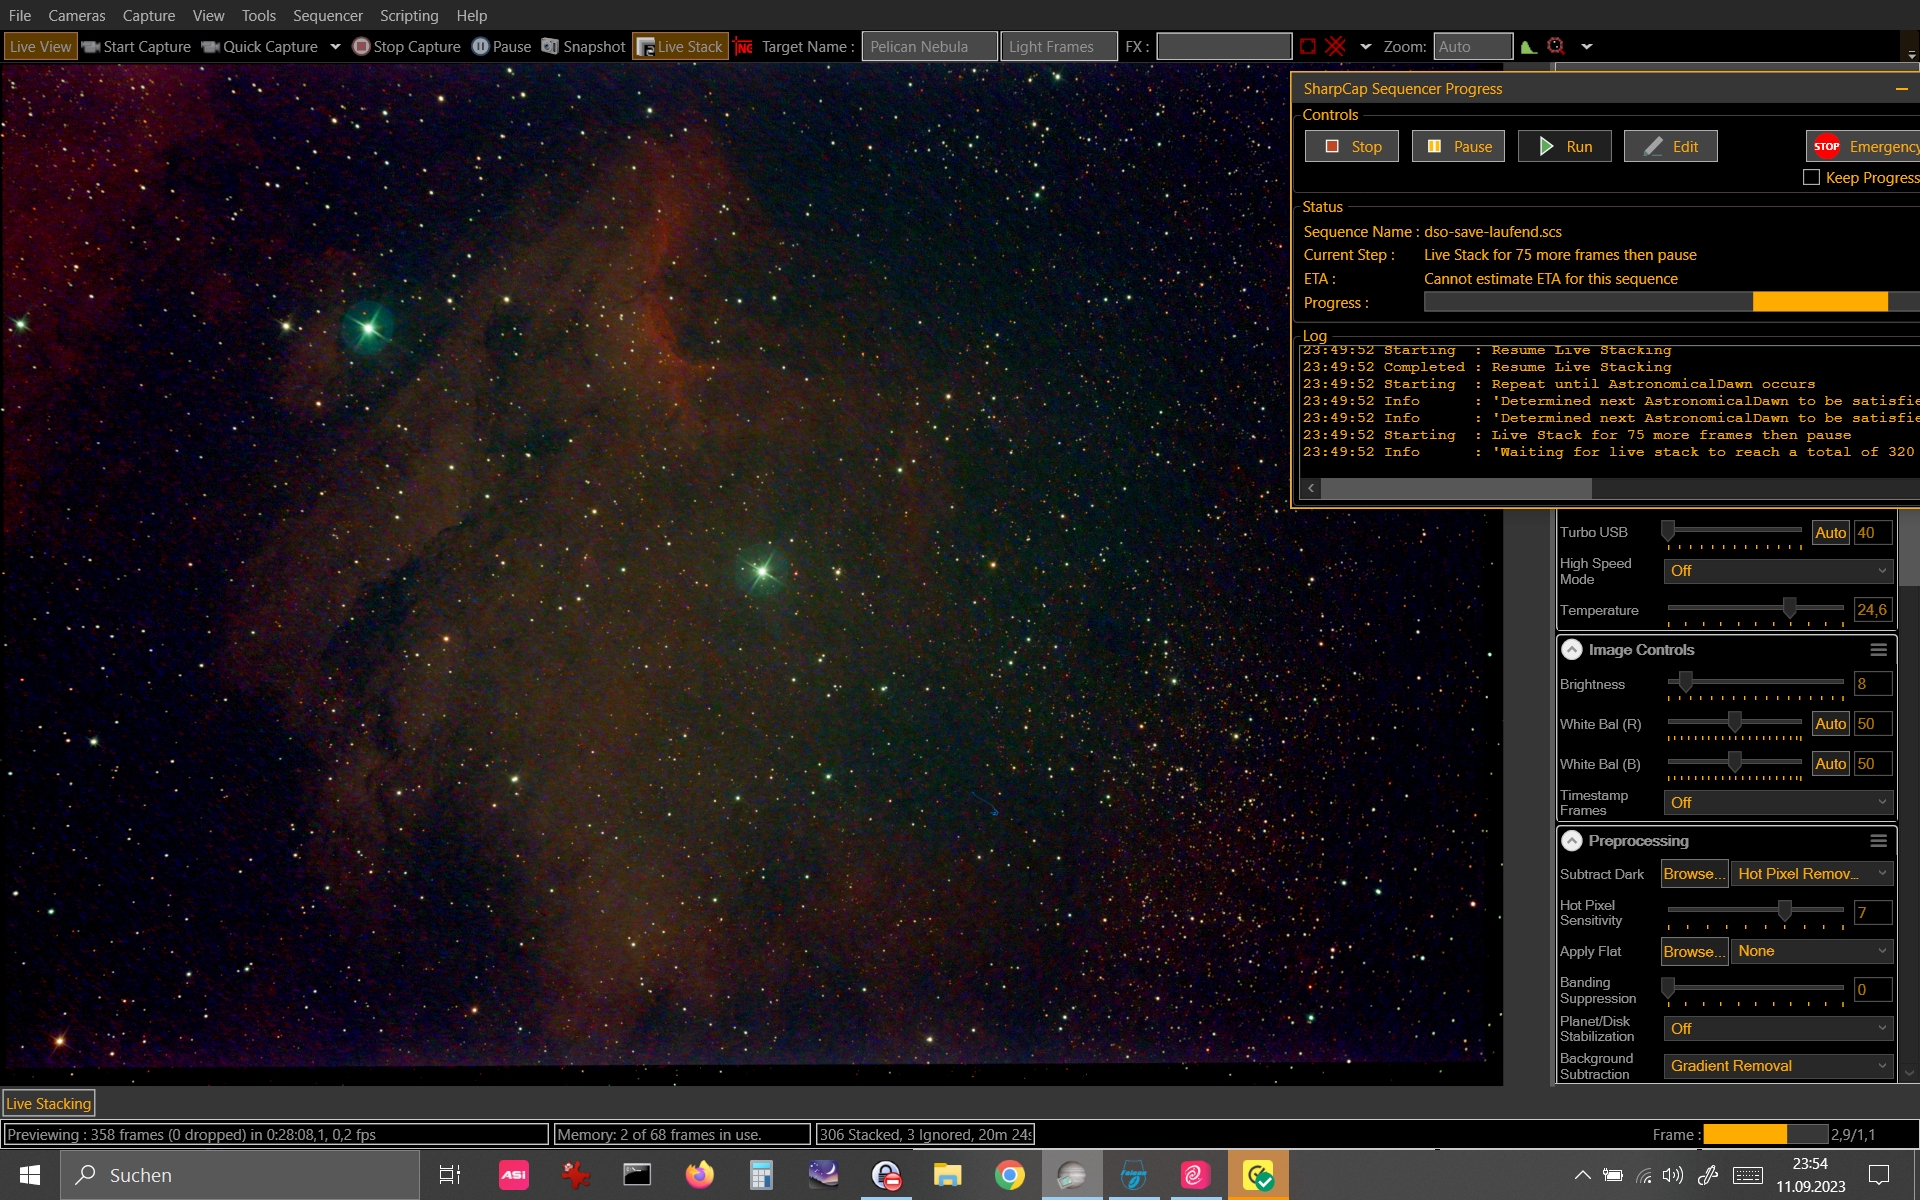The image size is (1920, 1200).
Task: Click the red square selection area icon
Action: tap(1308, 46)
